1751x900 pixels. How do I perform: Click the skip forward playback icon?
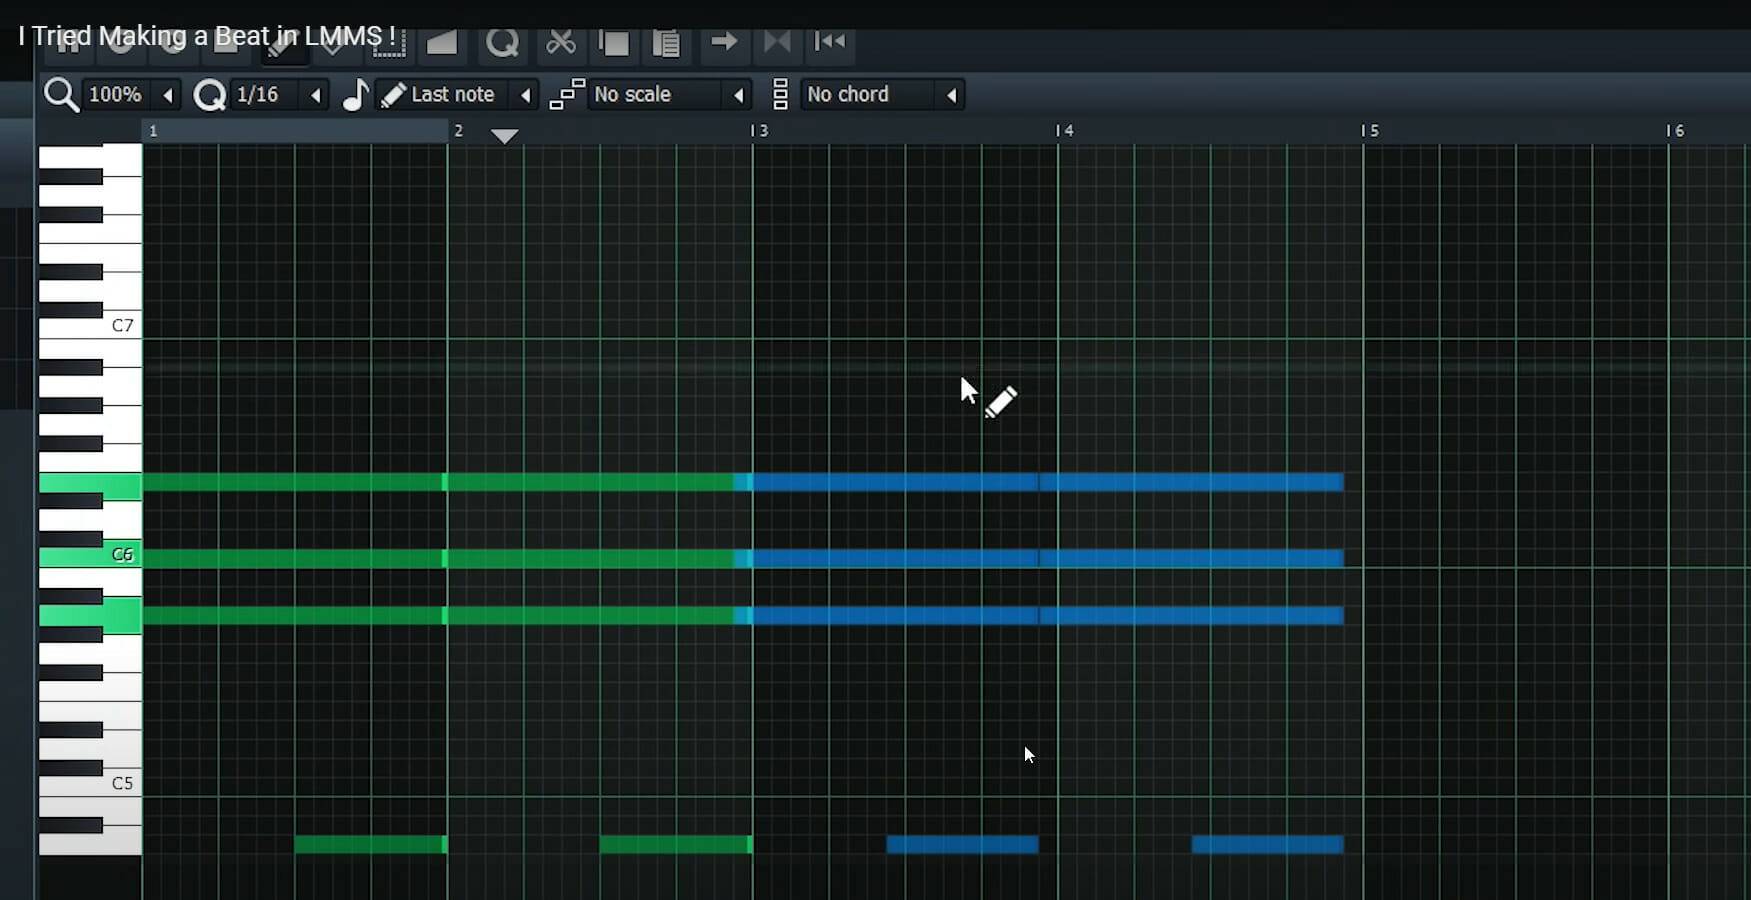pos(779,40)
